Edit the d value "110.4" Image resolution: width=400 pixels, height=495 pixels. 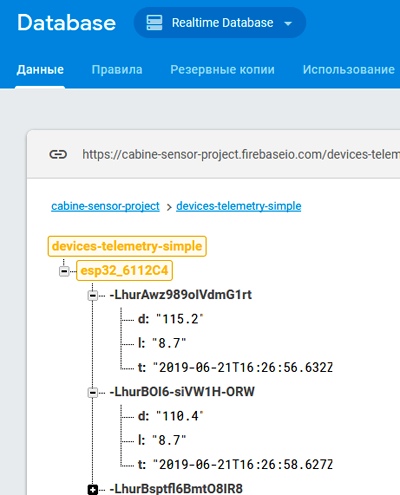180,416
